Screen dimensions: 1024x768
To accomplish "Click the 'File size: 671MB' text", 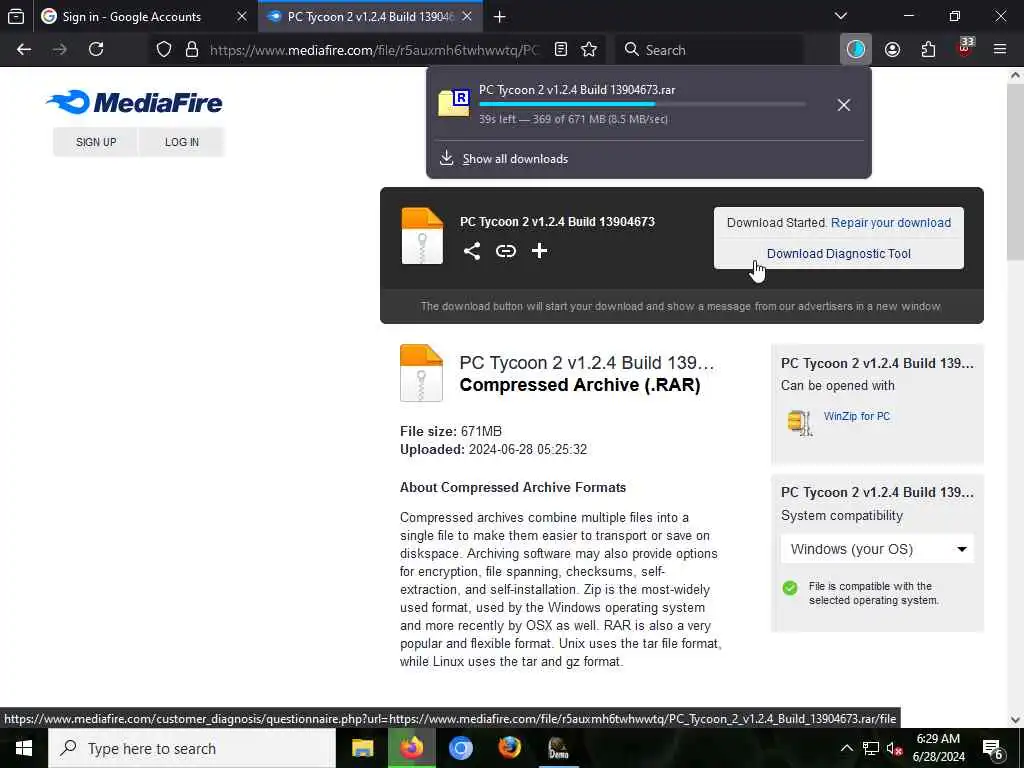I will pyautogui.click(x=451, y=431).
